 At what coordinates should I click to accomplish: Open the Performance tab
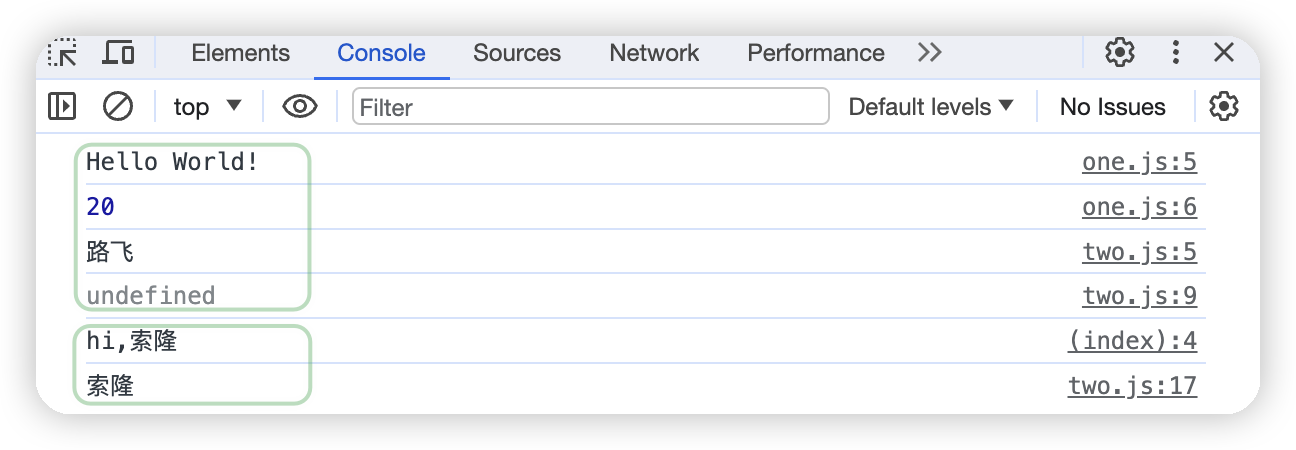815,53
